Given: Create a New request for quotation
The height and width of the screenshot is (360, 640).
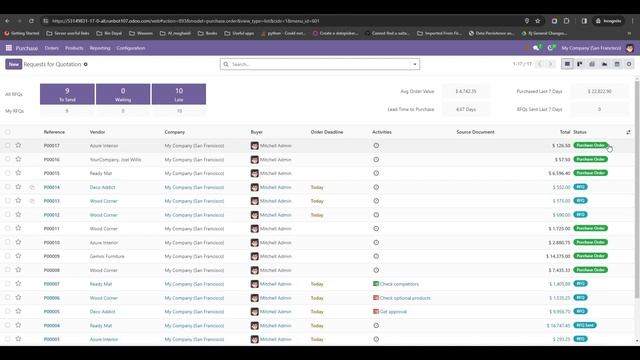Looking at the screenshot, I should tap(13, 64).
